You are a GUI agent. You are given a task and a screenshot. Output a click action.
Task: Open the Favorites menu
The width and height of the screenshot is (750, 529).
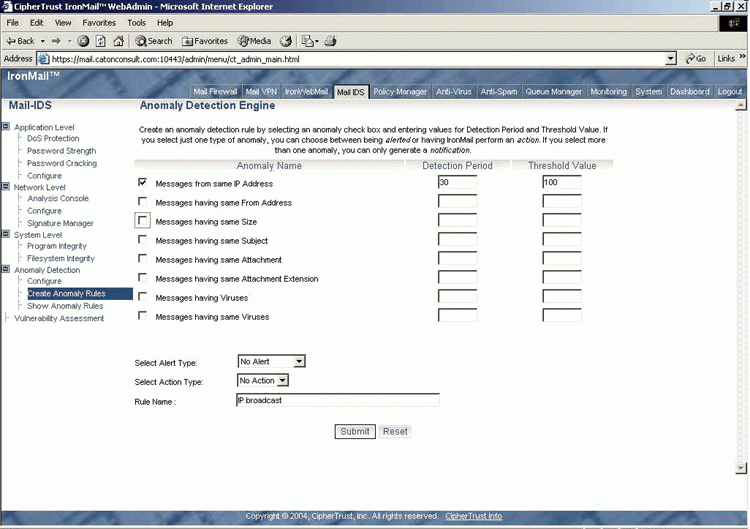pyautogui.click(x=99, y=23)
